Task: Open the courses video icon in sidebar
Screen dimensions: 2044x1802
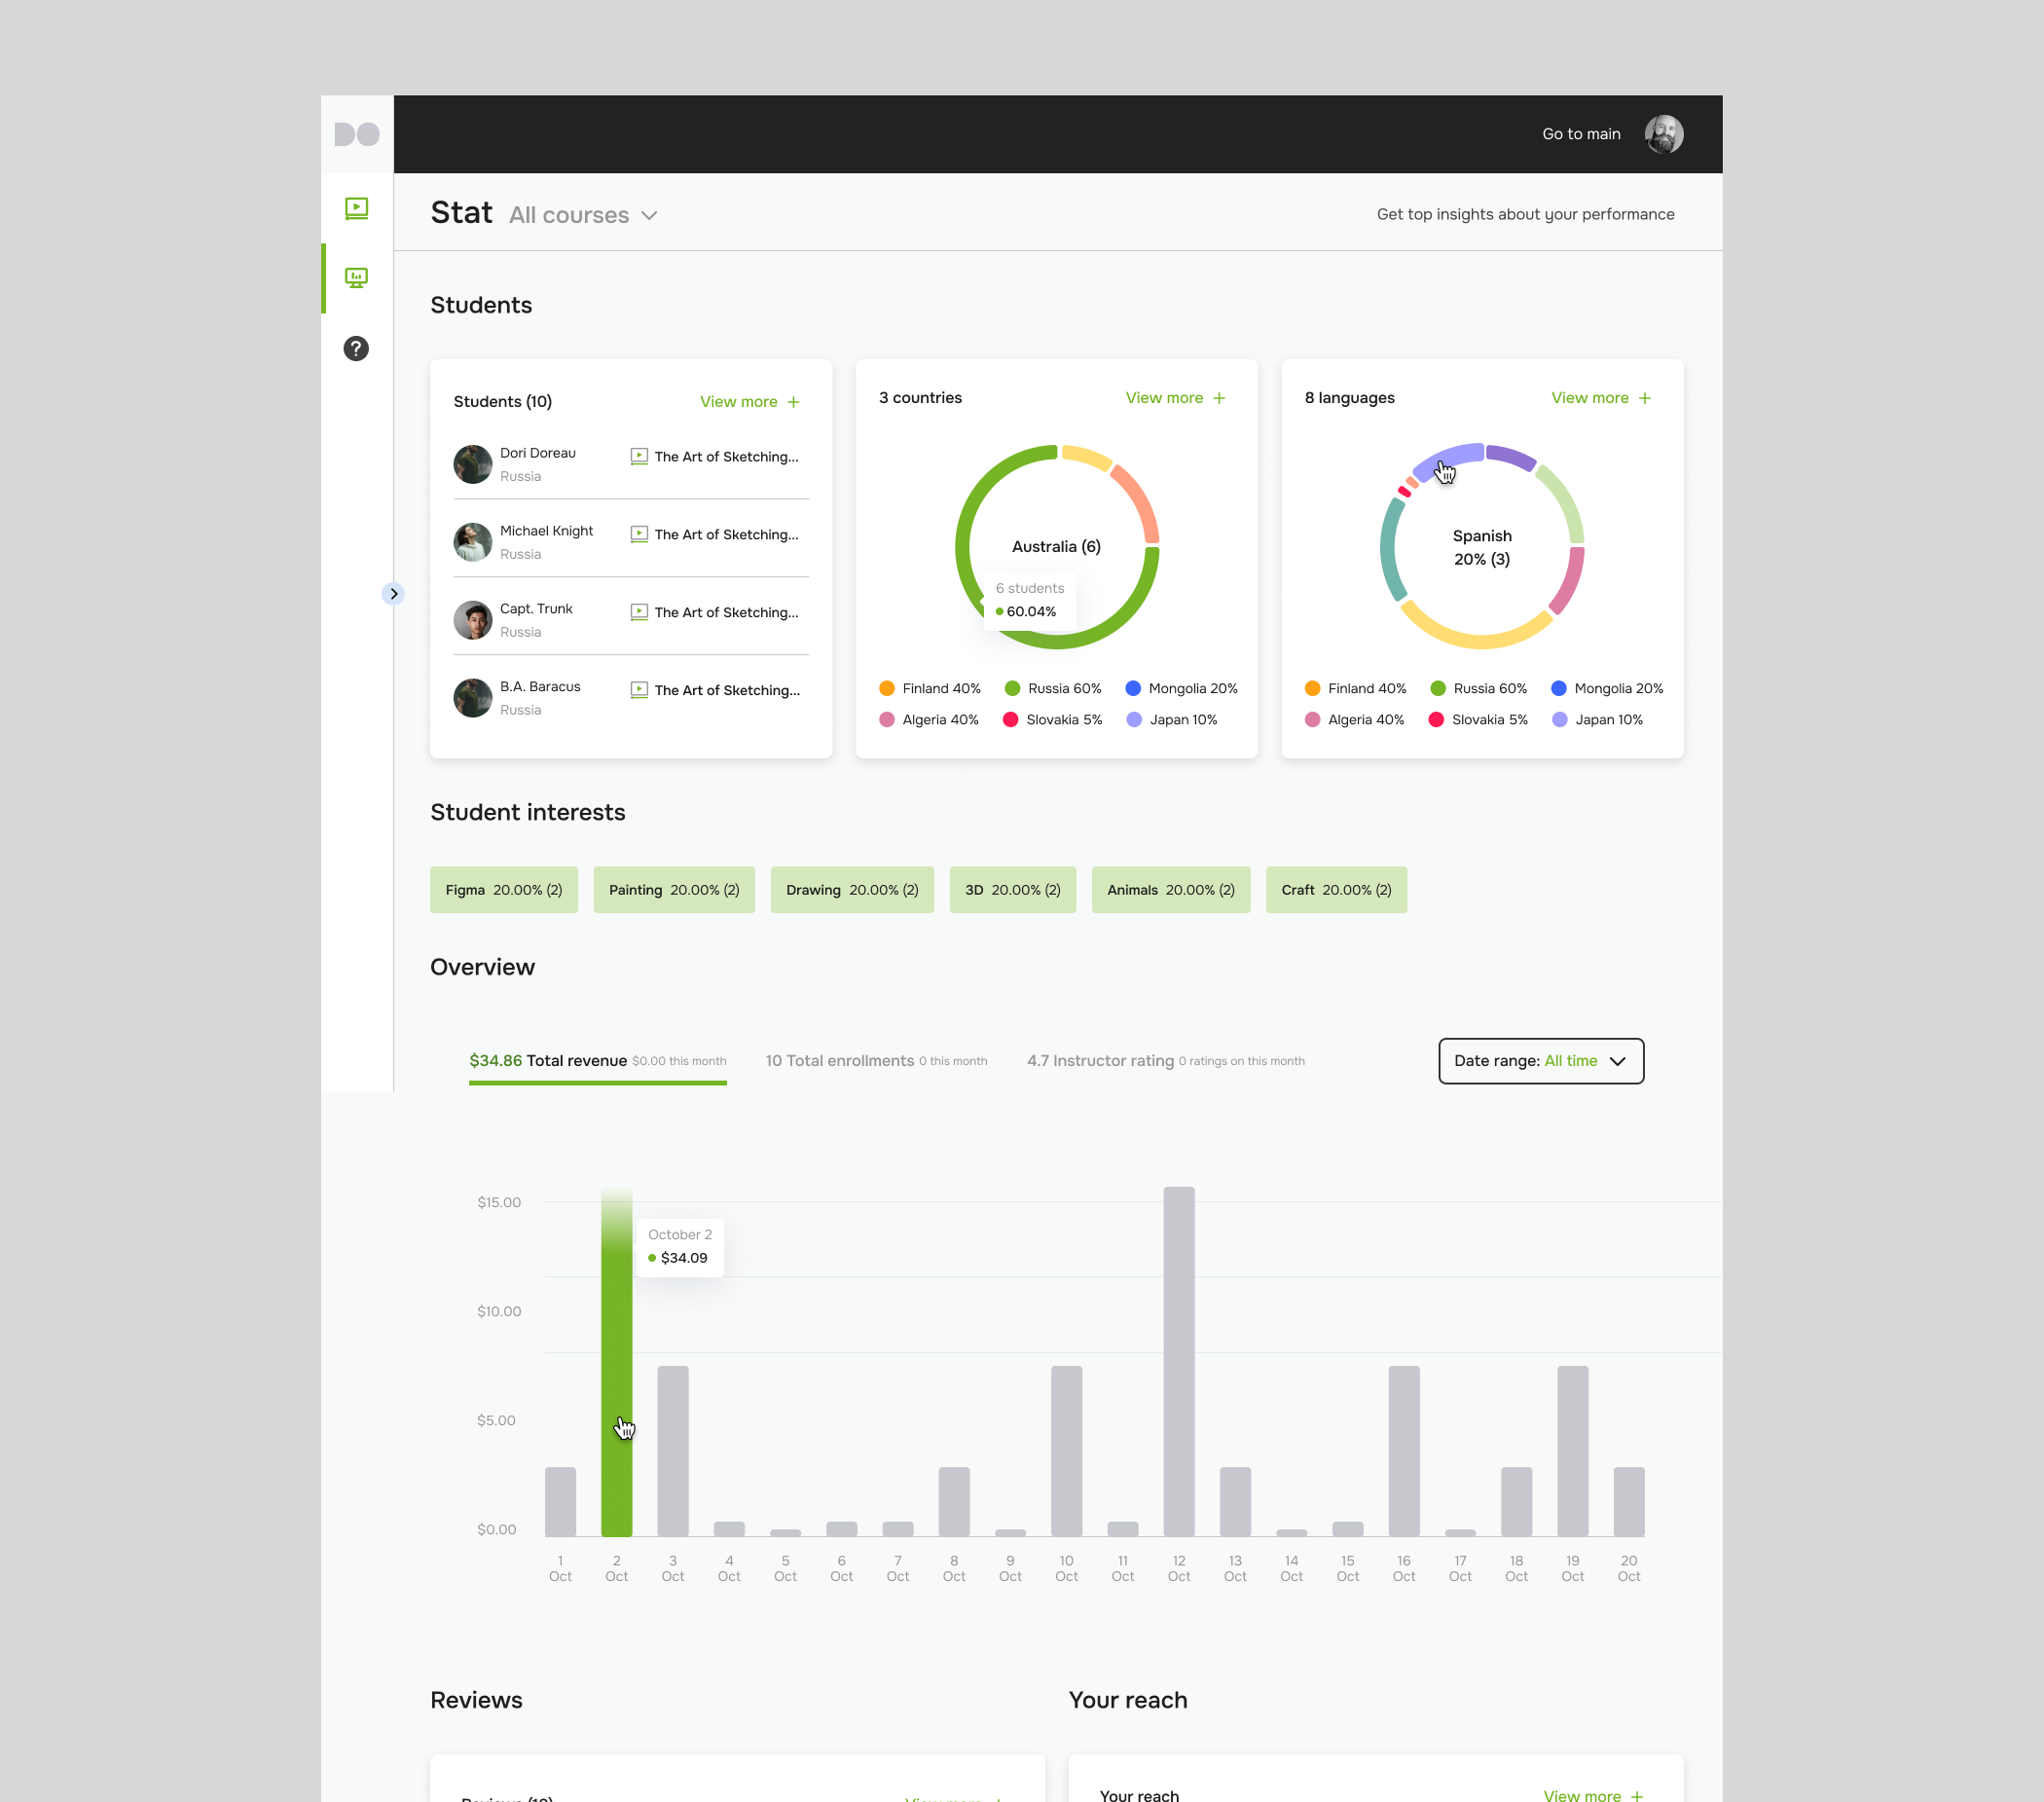Action: pyautogui.click(x=356, y=208)
